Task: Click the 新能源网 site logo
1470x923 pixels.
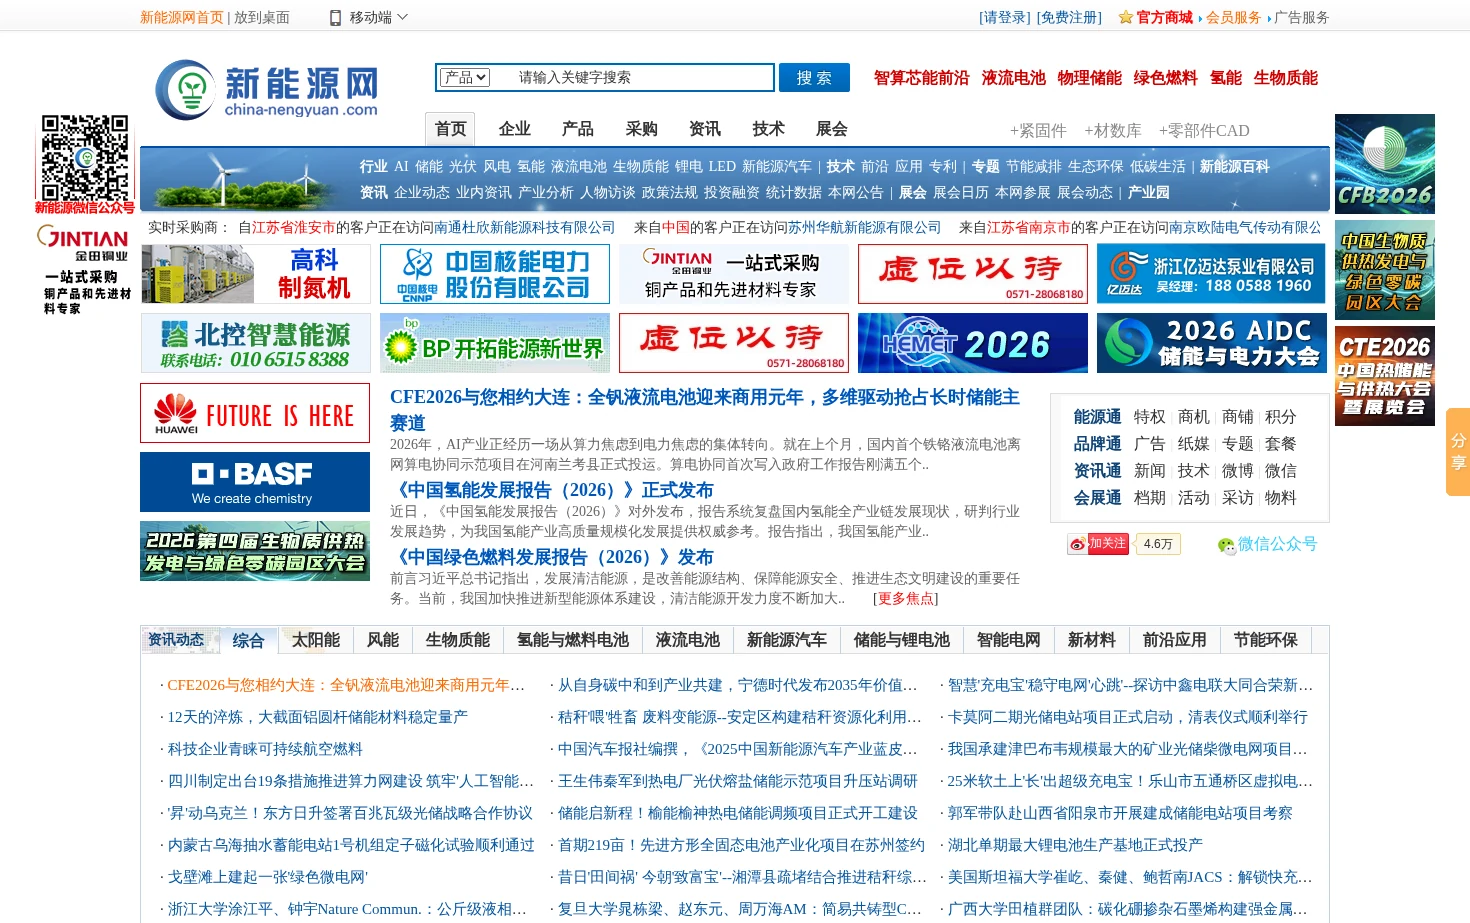Action: pos(267,90)
